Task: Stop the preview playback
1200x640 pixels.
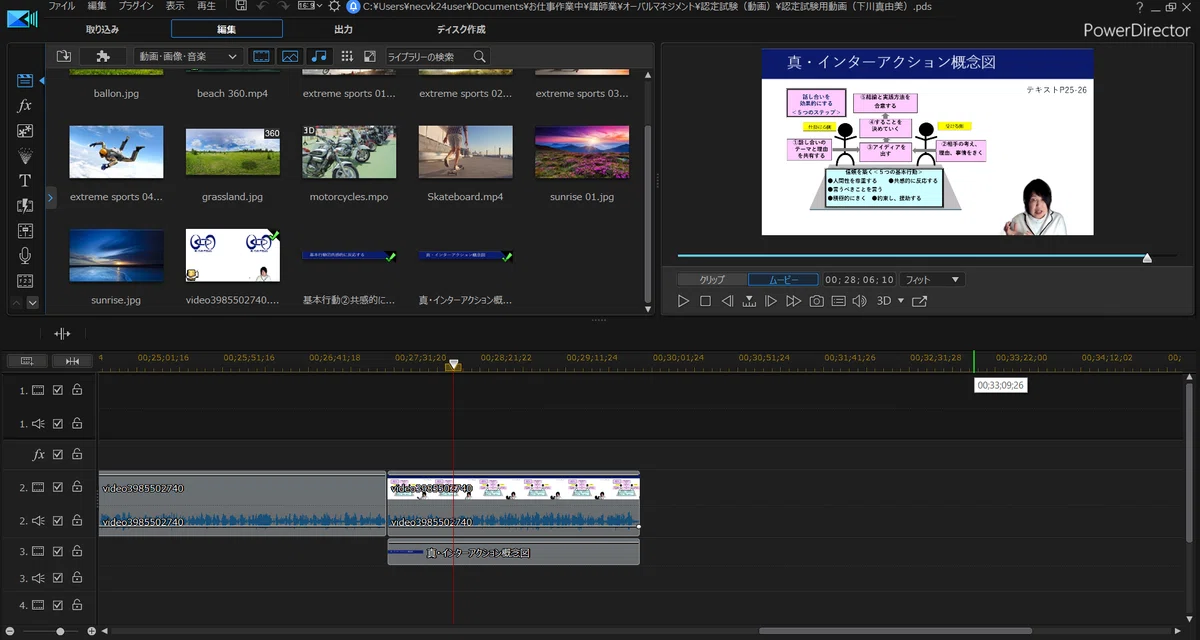Action: [x=705, y=301]
